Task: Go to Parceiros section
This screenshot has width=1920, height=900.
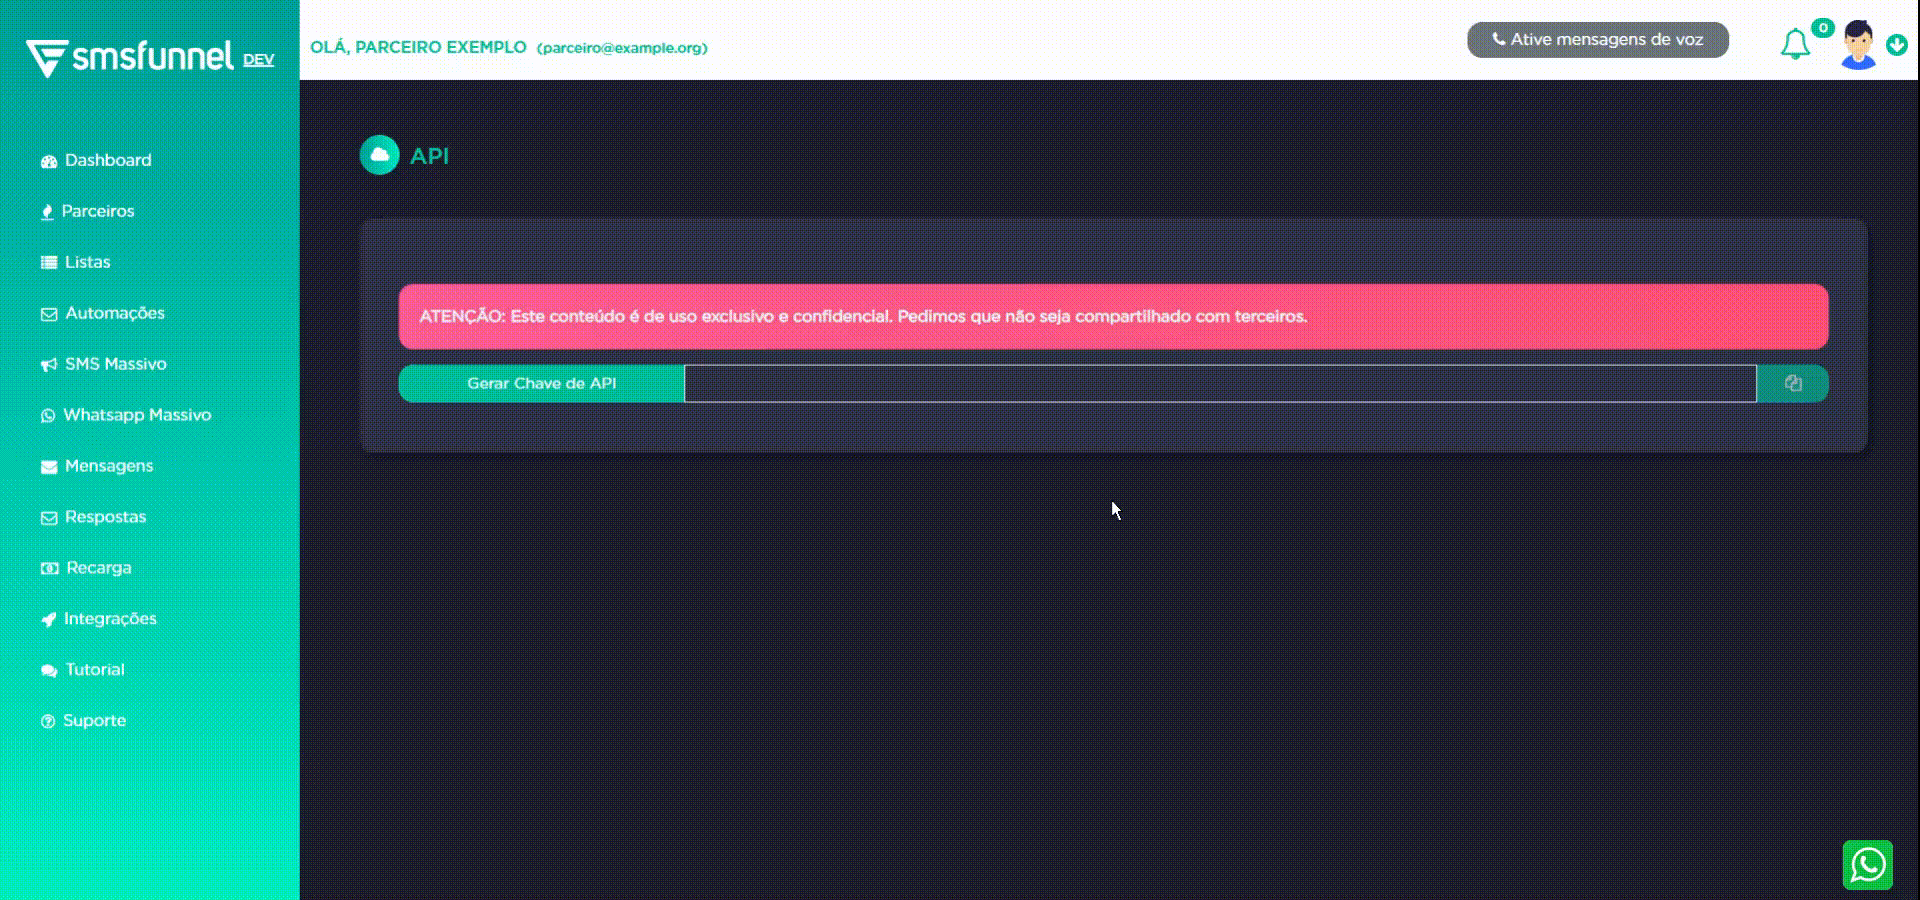Action: [98, 211]
